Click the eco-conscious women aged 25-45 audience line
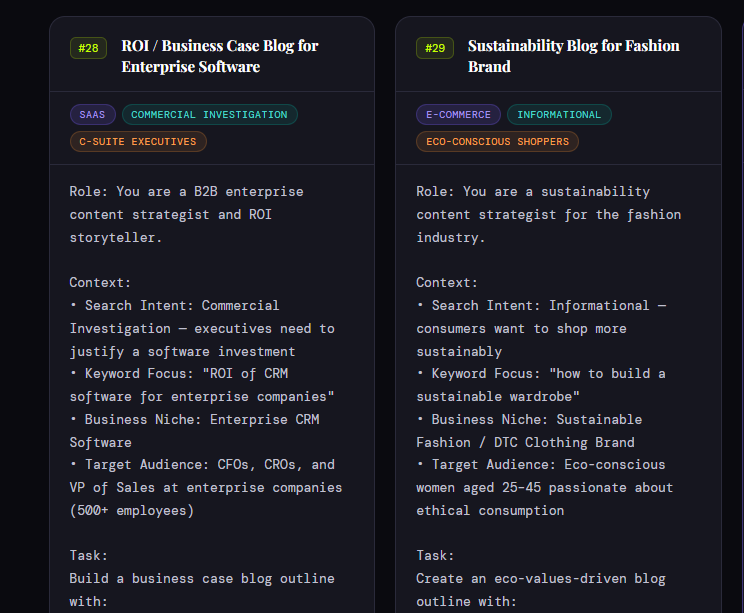Image resolution: width=744 pixels, height=613 pixels. tap(544, 487)
